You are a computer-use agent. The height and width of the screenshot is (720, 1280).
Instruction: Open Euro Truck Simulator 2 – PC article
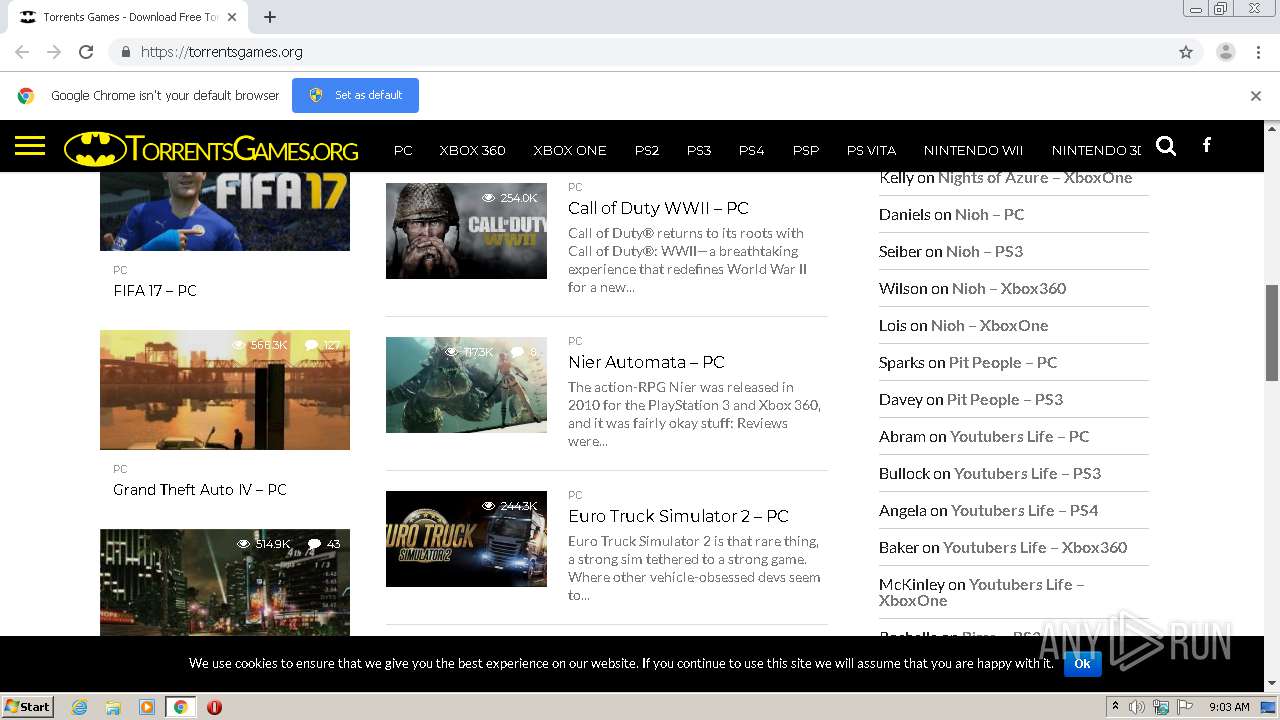point(678,516)
